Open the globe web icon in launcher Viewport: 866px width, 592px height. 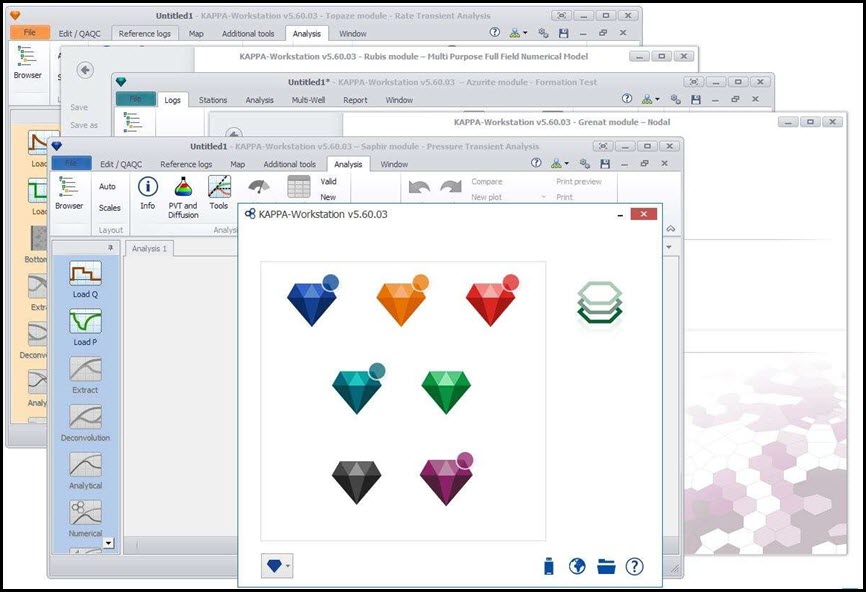pyautogui.click(x=577, y=566)
